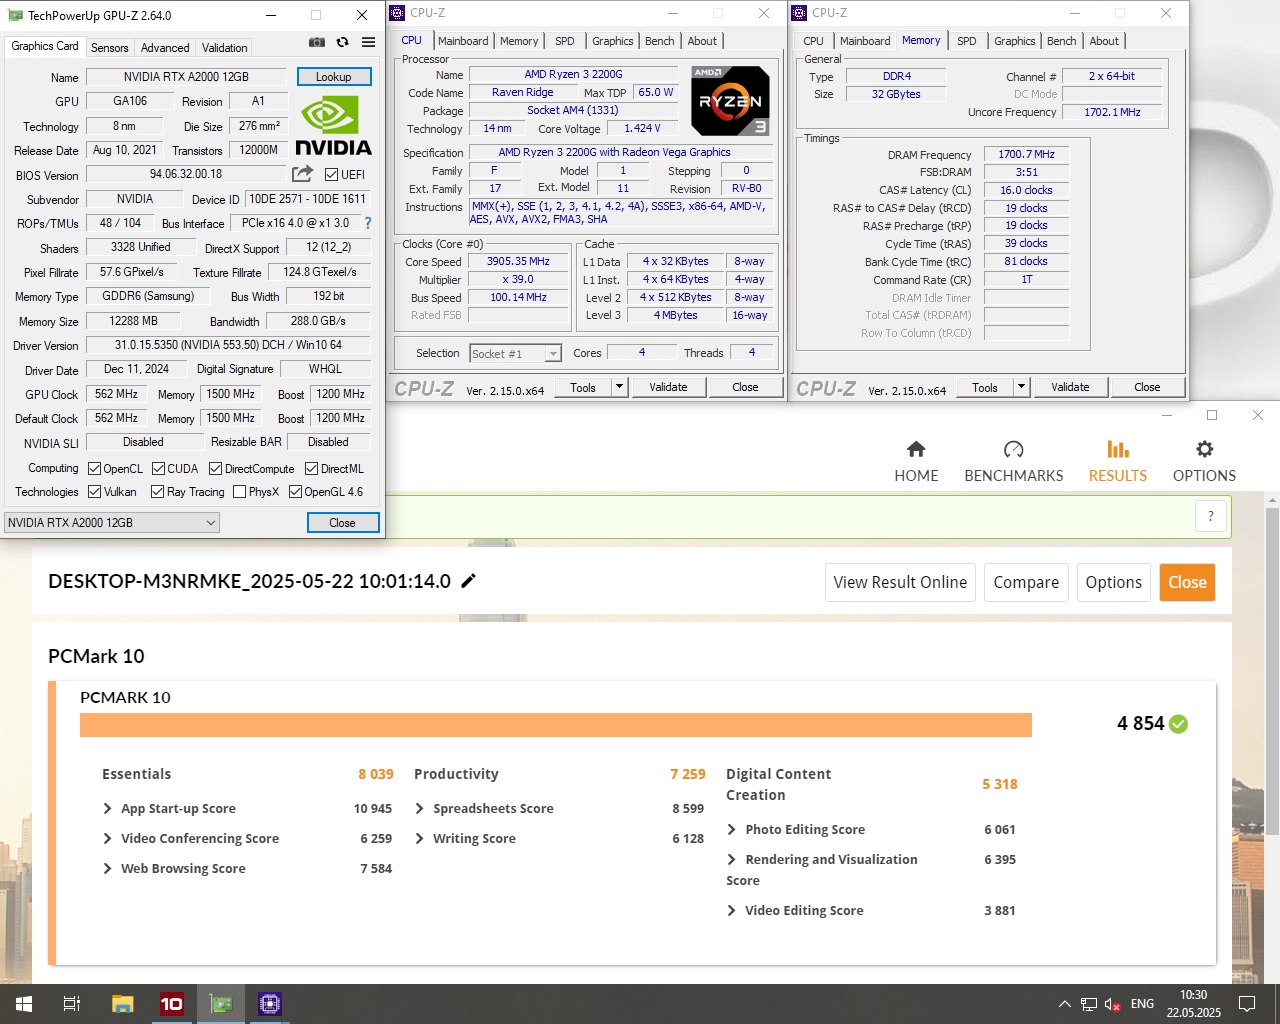Toggle the CUDA checkbox
Image resolution: width=1280 pixels, height=1024 pixels.
158,468
